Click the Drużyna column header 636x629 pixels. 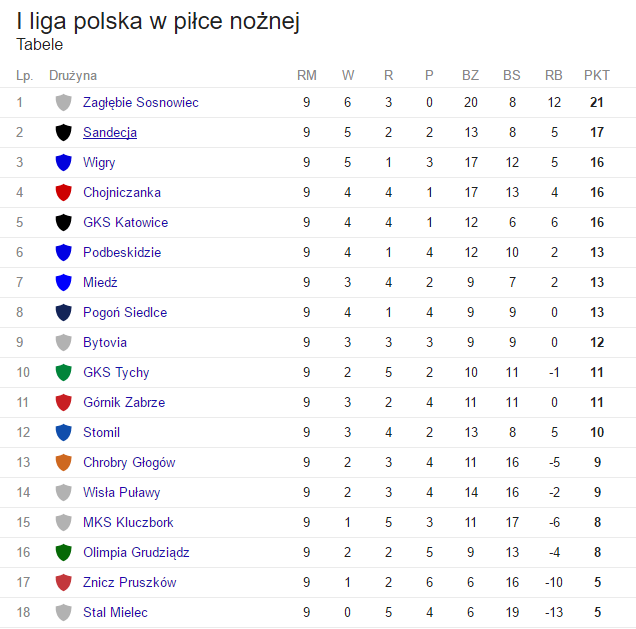click(x=73, y=75)
